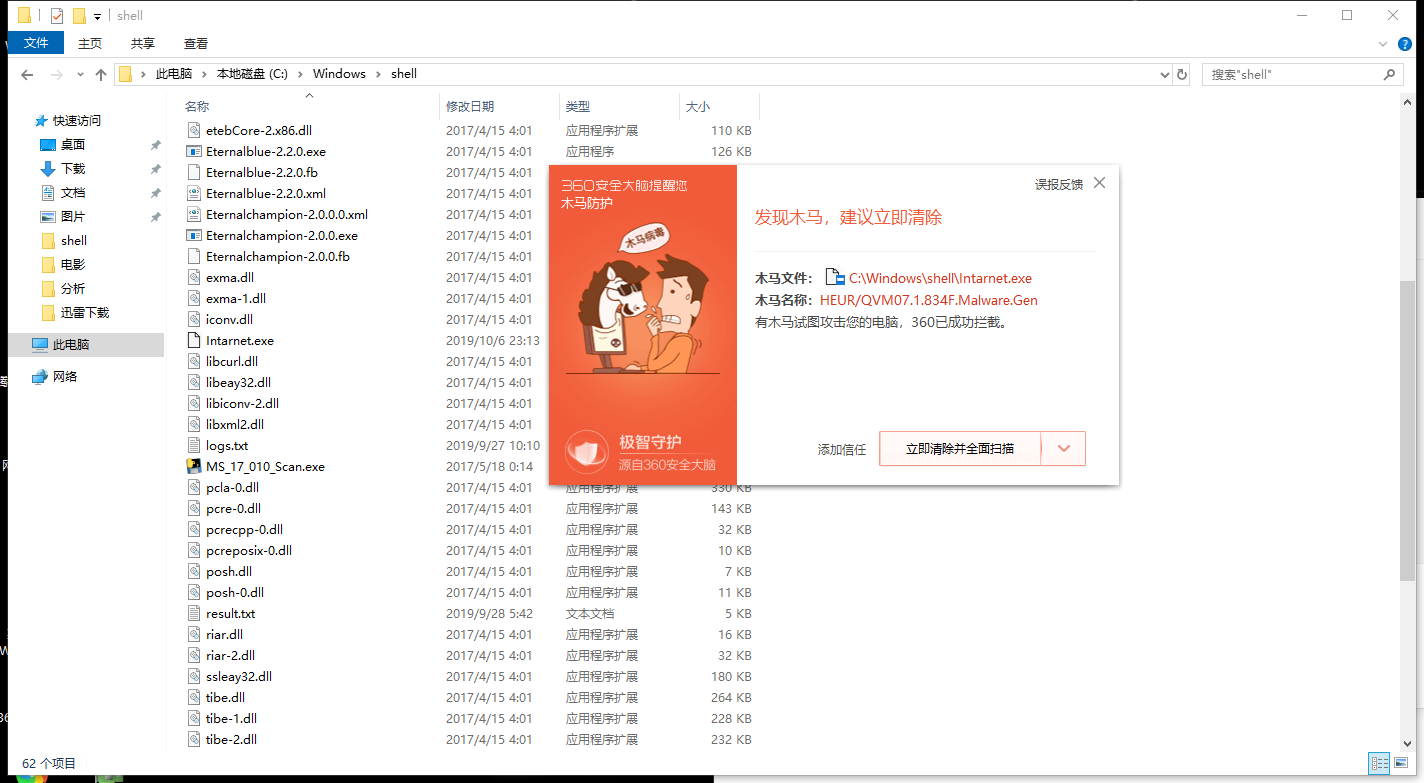This screenshot has width=1424, height=783.
Task: Switch to details view layout icon
Action: pyautogui.click(x=1379, y=763)
